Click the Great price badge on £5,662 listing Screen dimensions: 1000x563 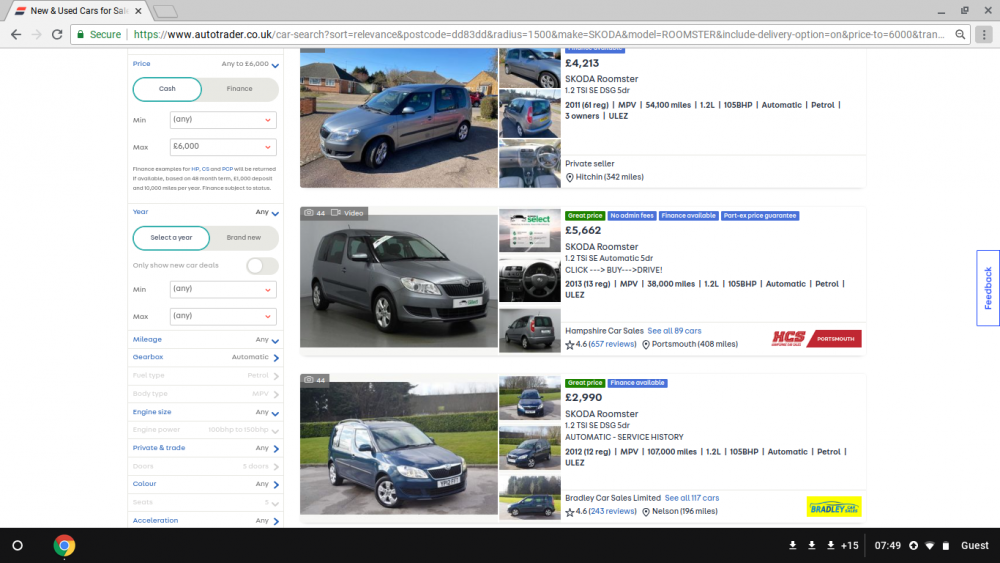tap(585, 216)
